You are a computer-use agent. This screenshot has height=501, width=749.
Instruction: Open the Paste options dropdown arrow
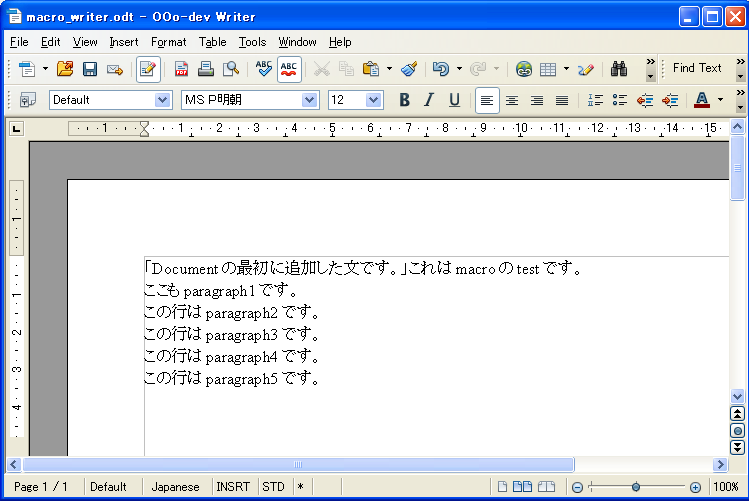[x=390, y=69]
